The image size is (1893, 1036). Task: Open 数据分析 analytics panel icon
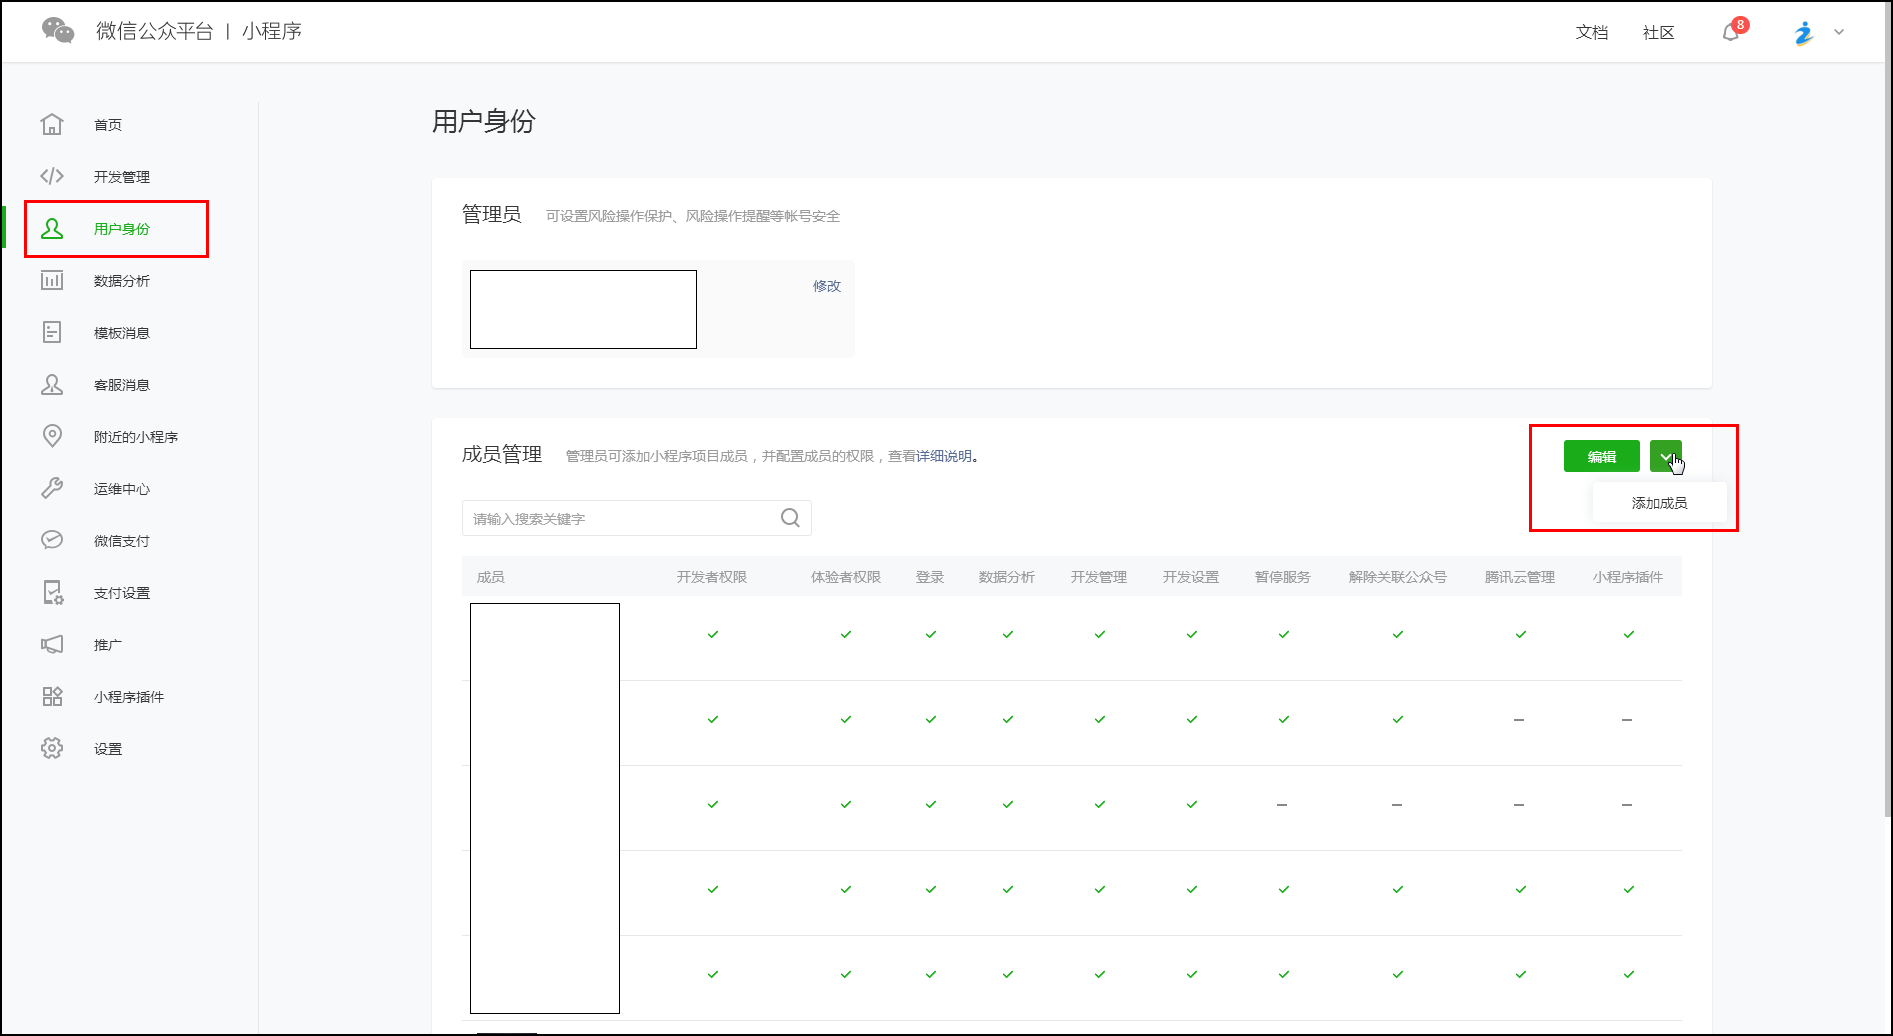pyautogui.click(x=52, y=281)
